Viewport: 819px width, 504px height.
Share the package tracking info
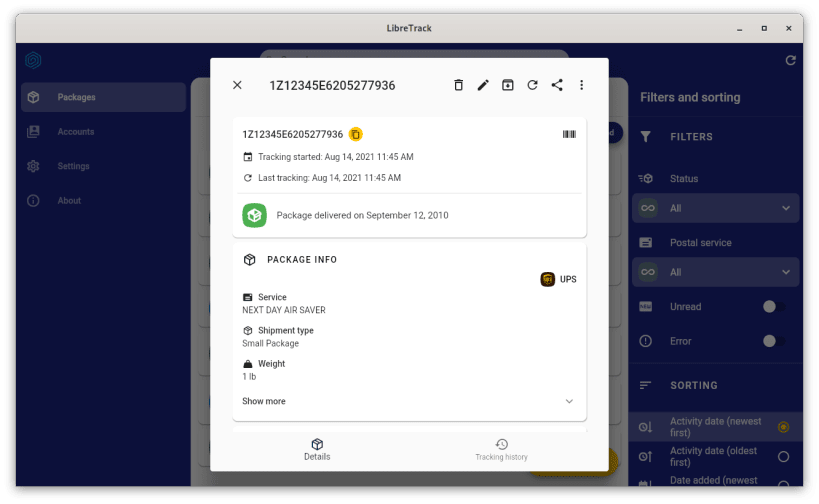(557, 85)
